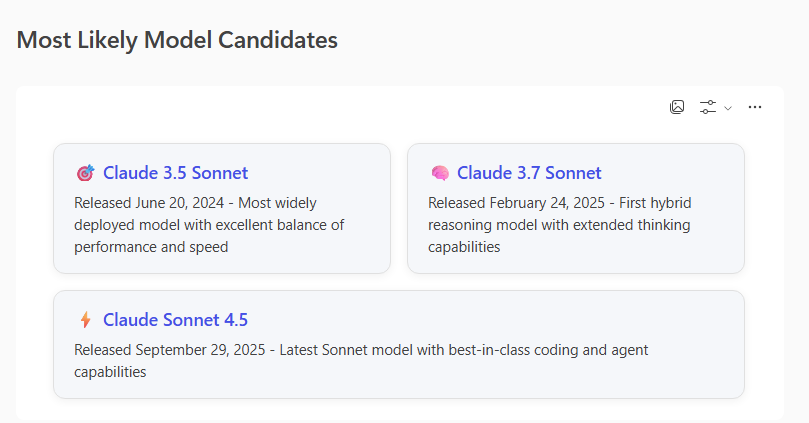Open the sliders adjustment settings icon
The width and height of the screenshot is (809, 423).
pyautogui.click(x=708, y=107)
